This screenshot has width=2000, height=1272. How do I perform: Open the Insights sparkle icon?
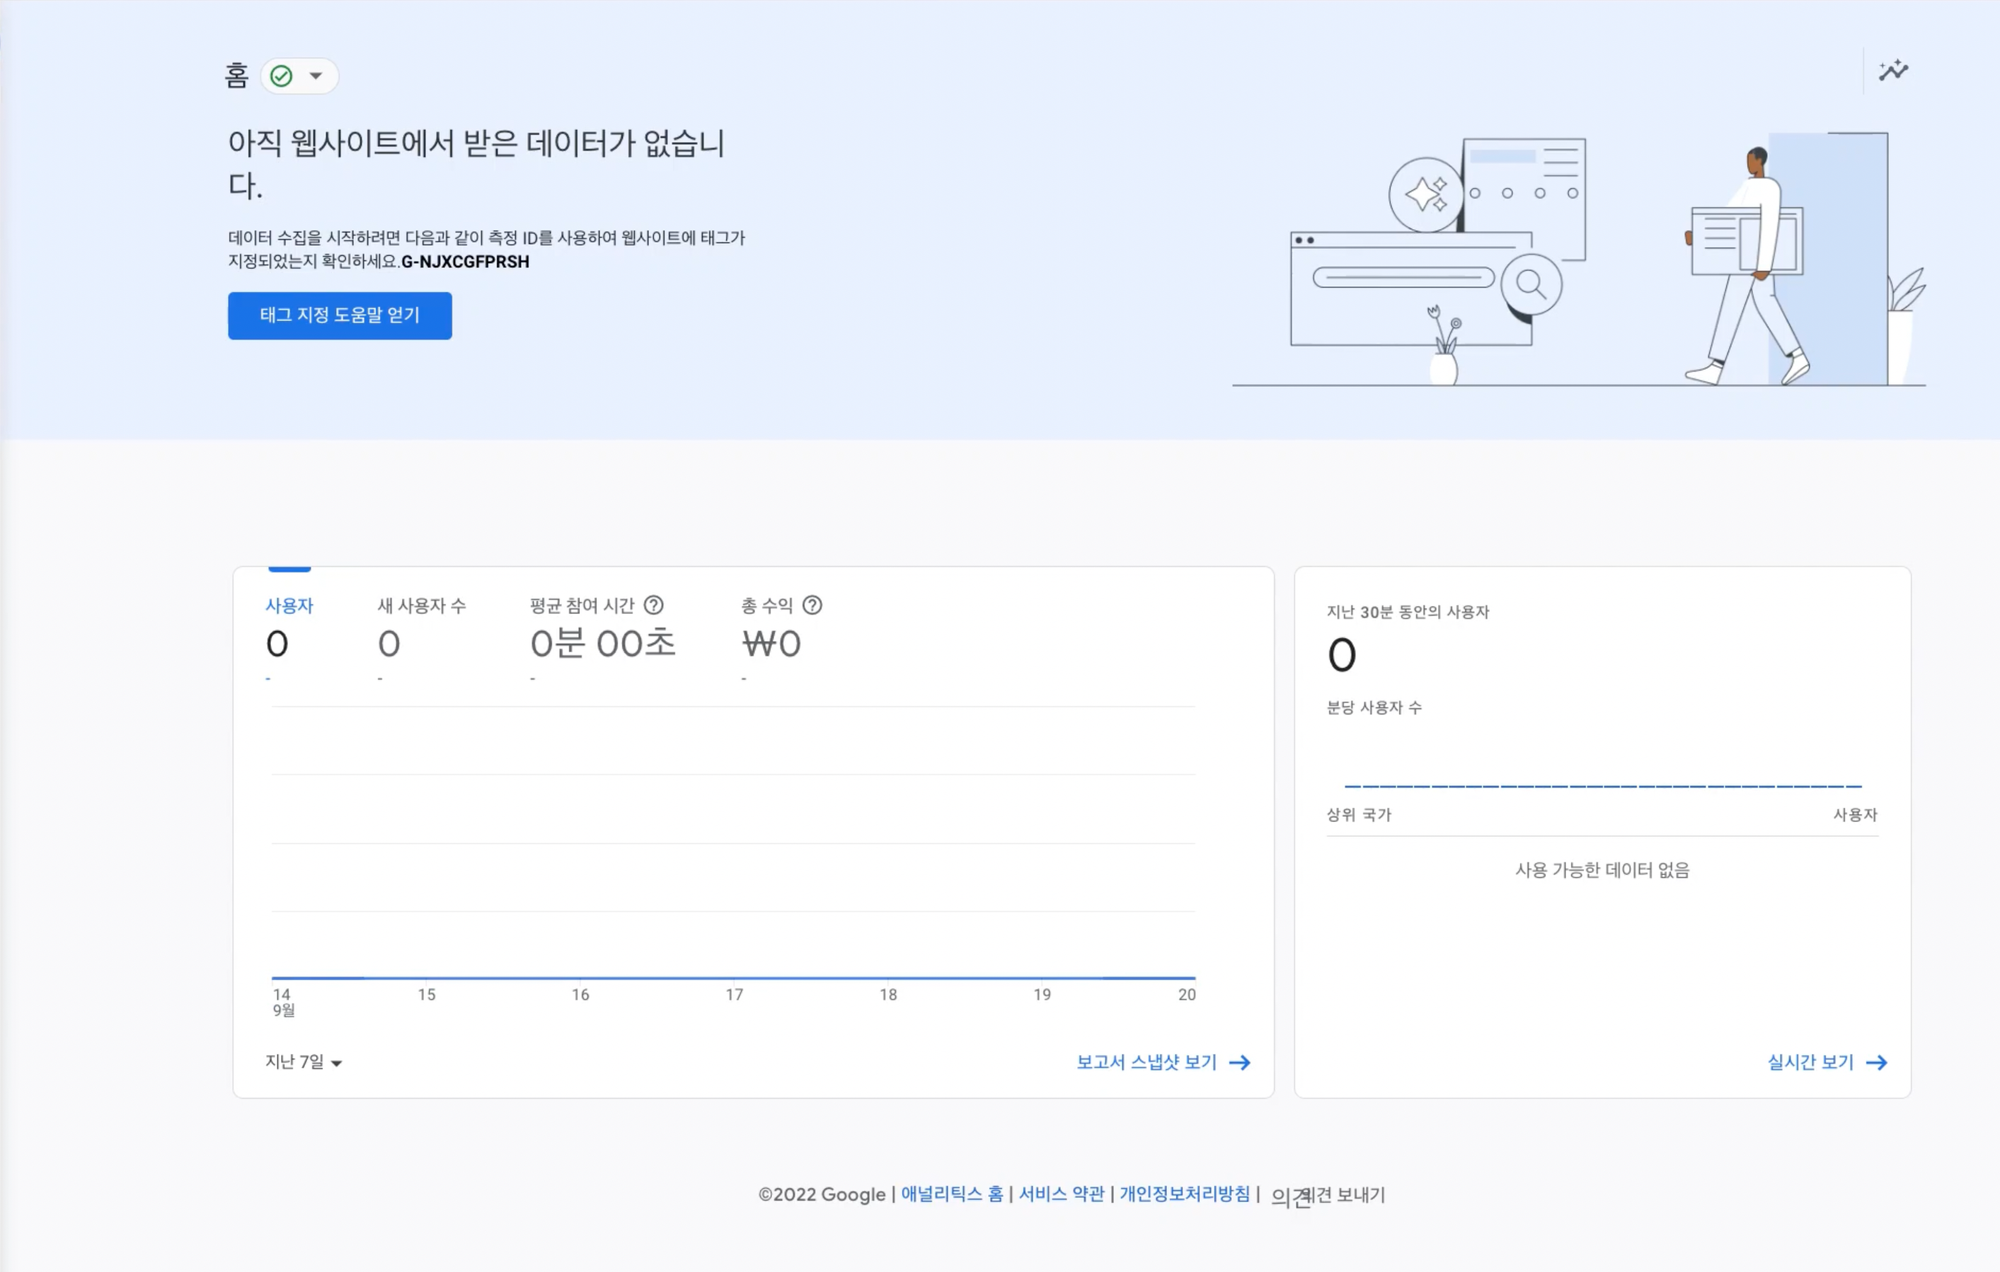pos(1893,71)
